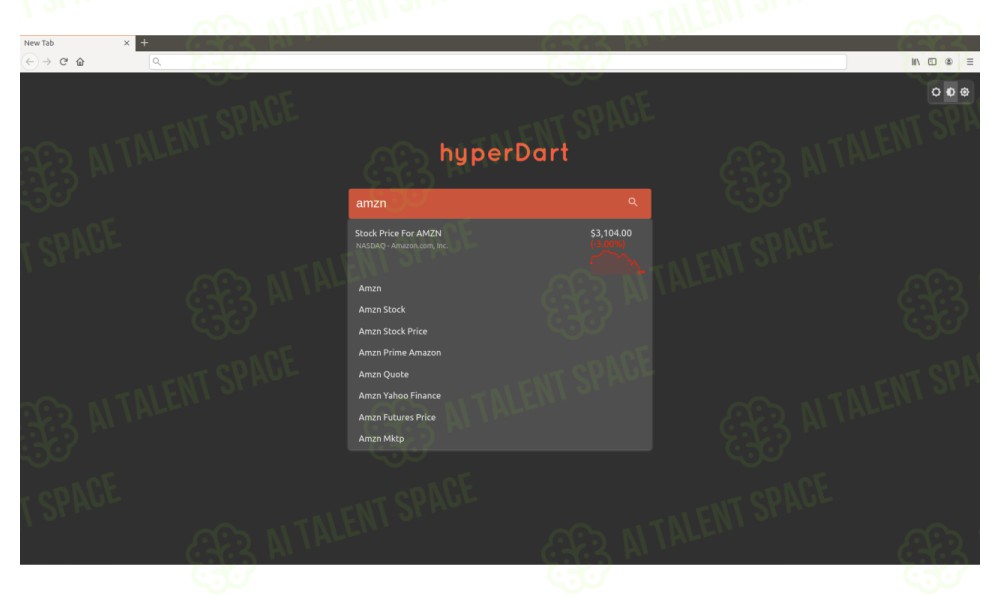Screen dimensions: 1000x600
Task: Focus the browser address bar
Action: click(x=497, y=62)
